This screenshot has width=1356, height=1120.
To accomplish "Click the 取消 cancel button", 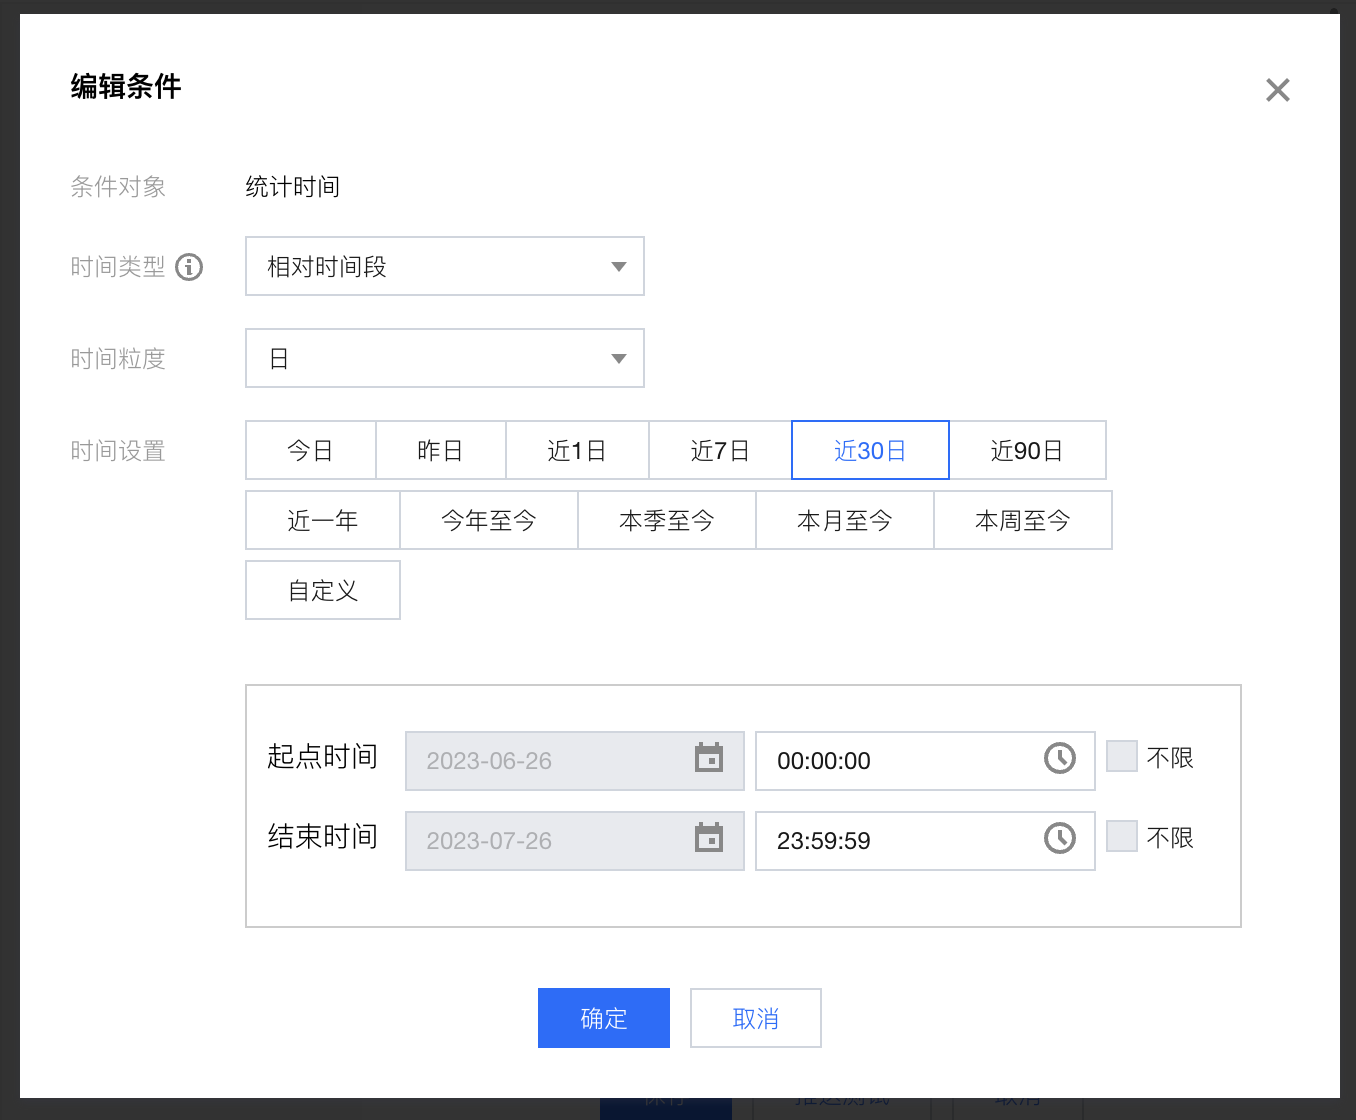I will (756, 1019).
